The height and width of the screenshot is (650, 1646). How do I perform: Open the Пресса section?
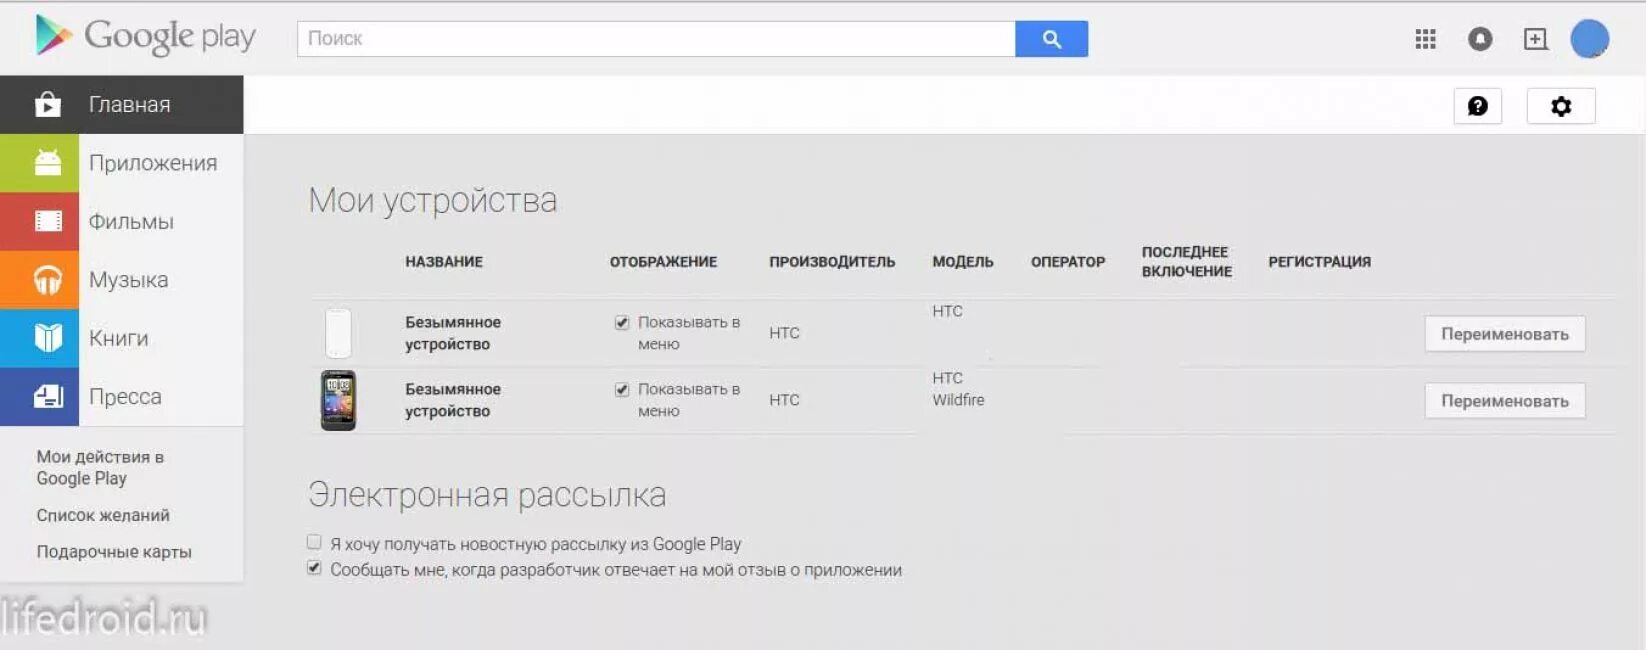tap(121, 397)
